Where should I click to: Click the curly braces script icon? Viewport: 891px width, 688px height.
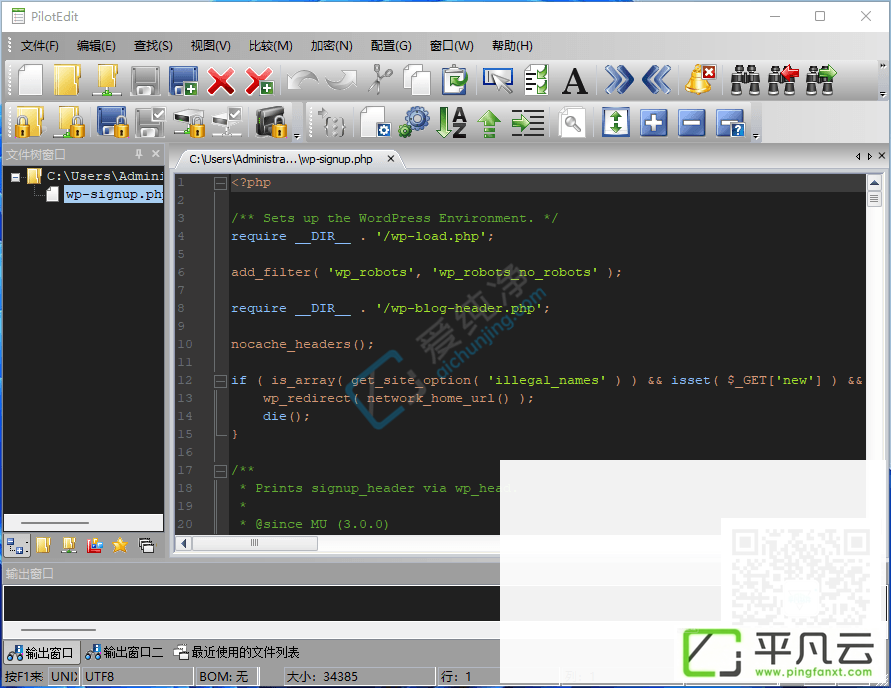coord(332,122)
